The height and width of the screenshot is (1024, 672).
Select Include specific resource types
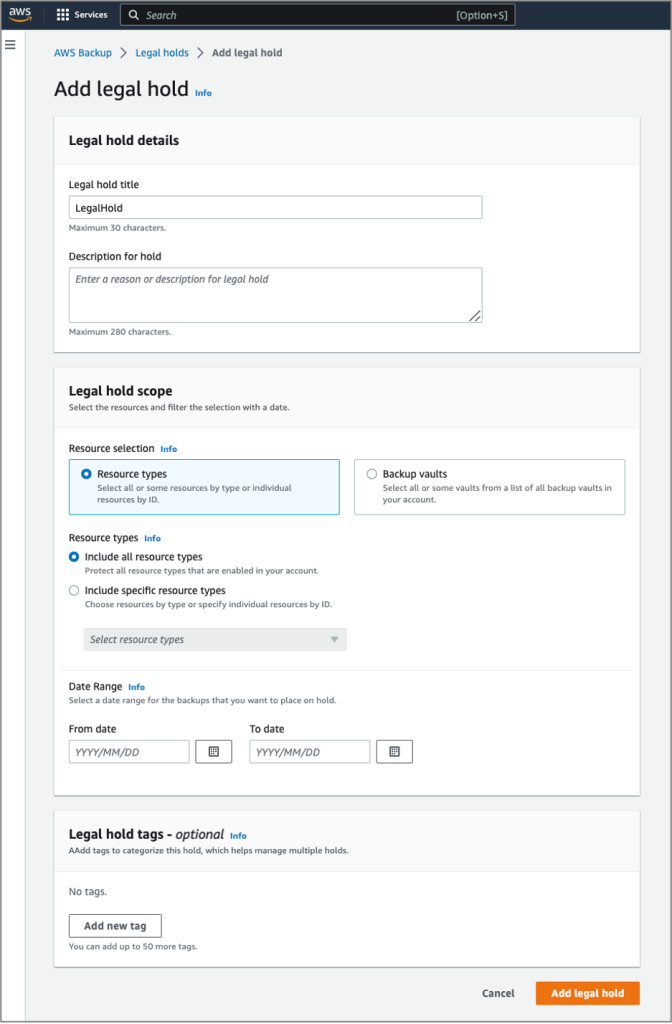pos(74,590)
